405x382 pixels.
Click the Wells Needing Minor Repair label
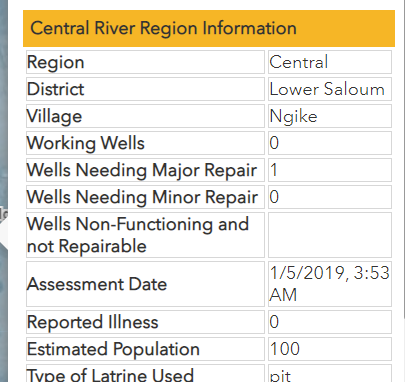pyautogui.click(x=142, y=197)
